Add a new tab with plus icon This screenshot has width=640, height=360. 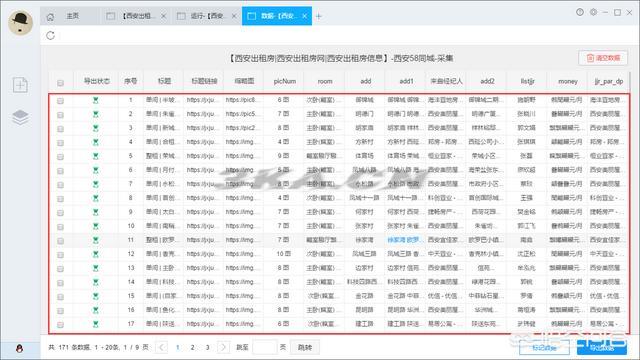[318, 16]
